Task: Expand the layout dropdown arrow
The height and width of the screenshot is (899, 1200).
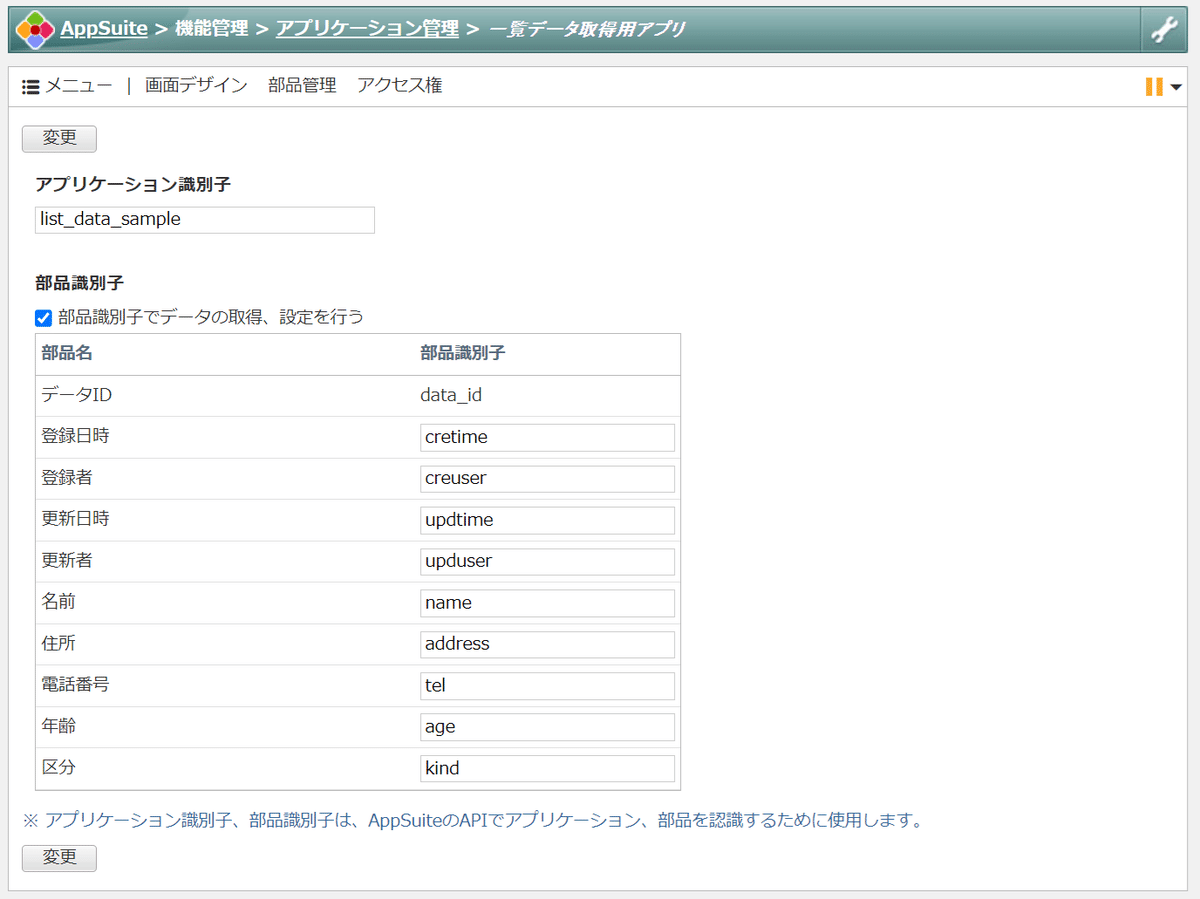Action: (1176, 87)
